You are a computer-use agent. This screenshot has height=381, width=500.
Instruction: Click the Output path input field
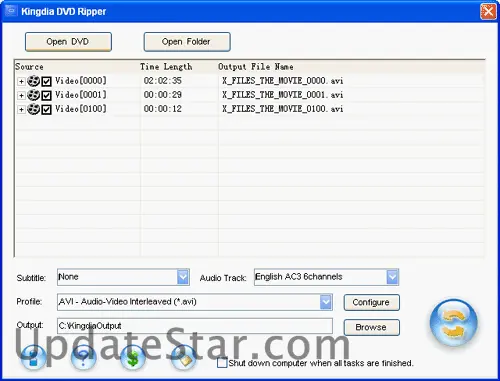(x=195, y=326)
